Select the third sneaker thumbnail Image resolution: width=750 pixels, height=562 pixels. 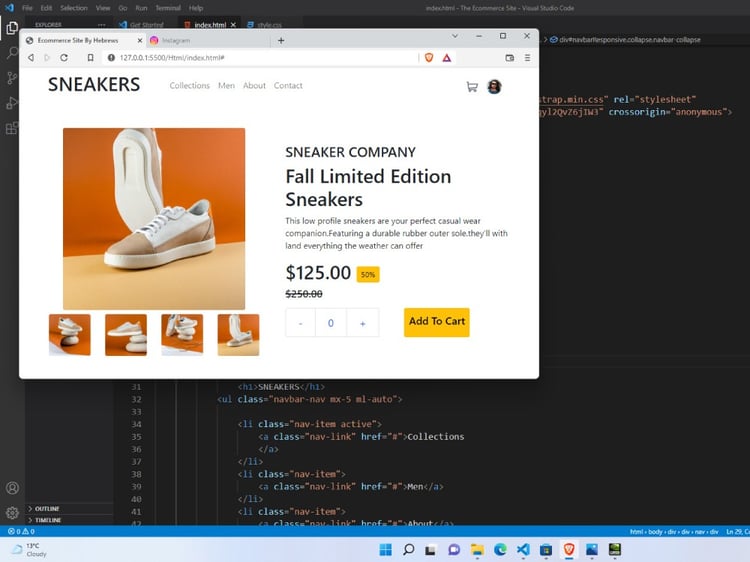[182, 335]
